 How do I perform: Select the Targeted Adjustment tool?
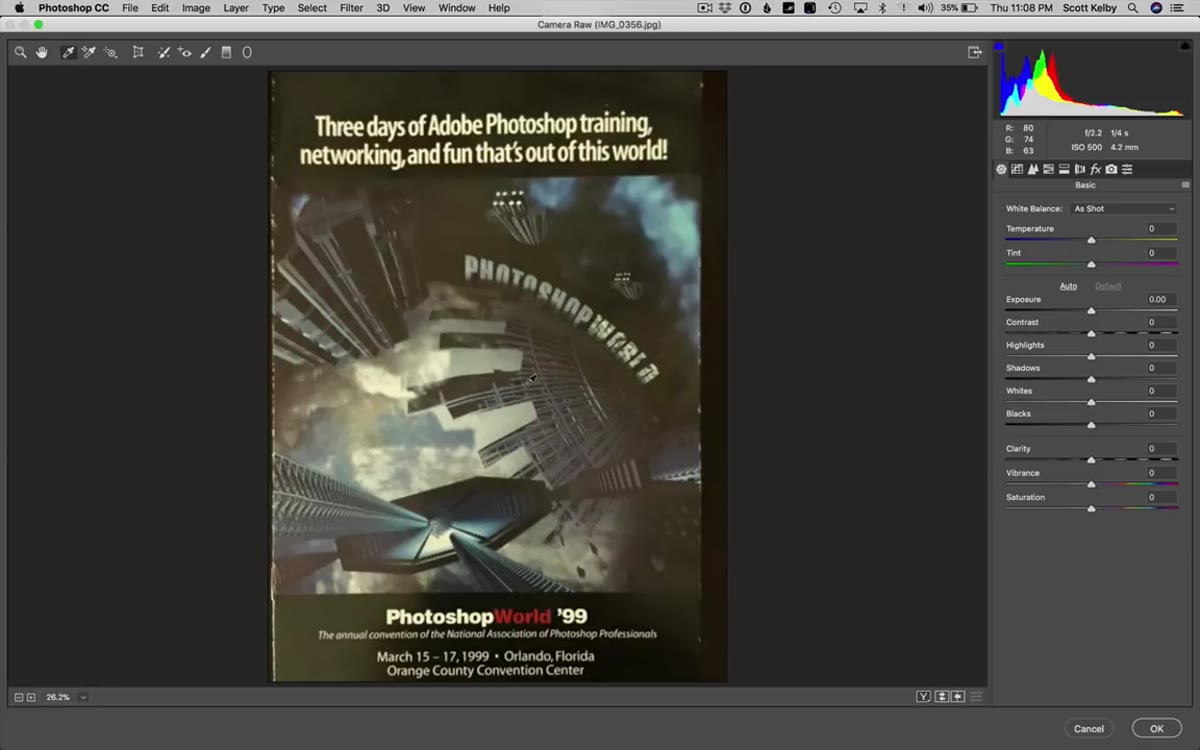pos(111,52)
